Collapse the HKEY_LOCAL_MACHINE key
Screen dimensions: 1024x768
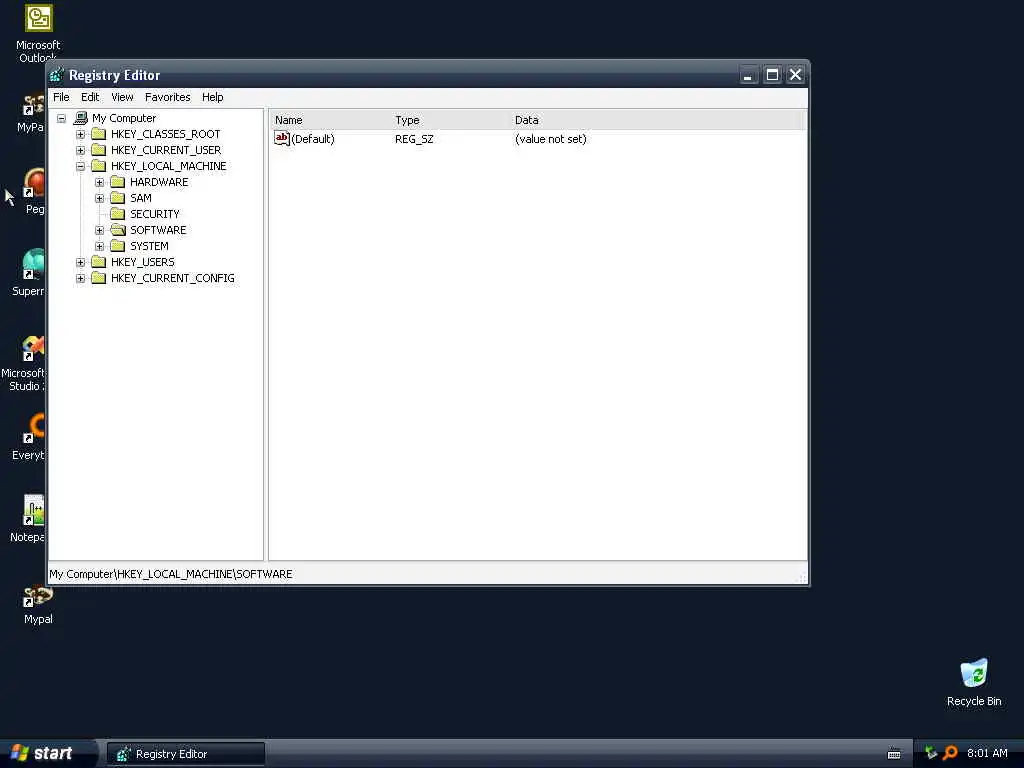(x=80, y=167)
